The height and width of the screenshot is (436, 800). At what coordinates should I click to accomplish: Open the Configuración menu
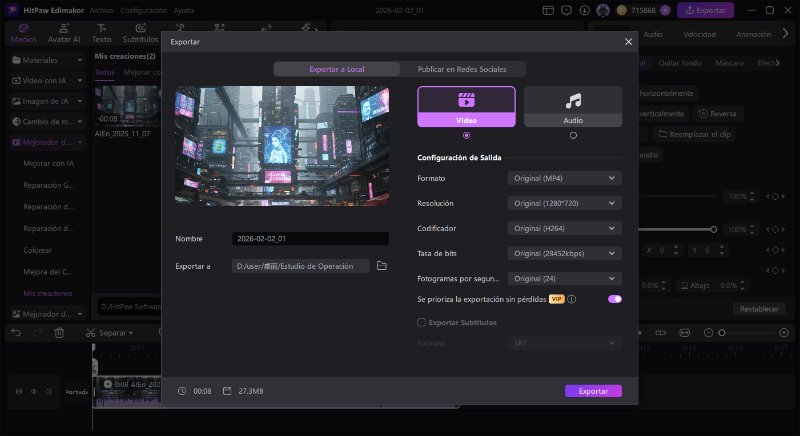click(143, 10)
